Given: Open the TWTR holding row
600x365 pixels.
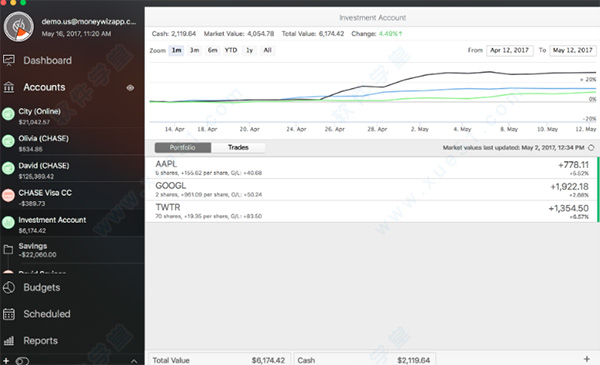Looking at the screenshot, I should 371,211.
